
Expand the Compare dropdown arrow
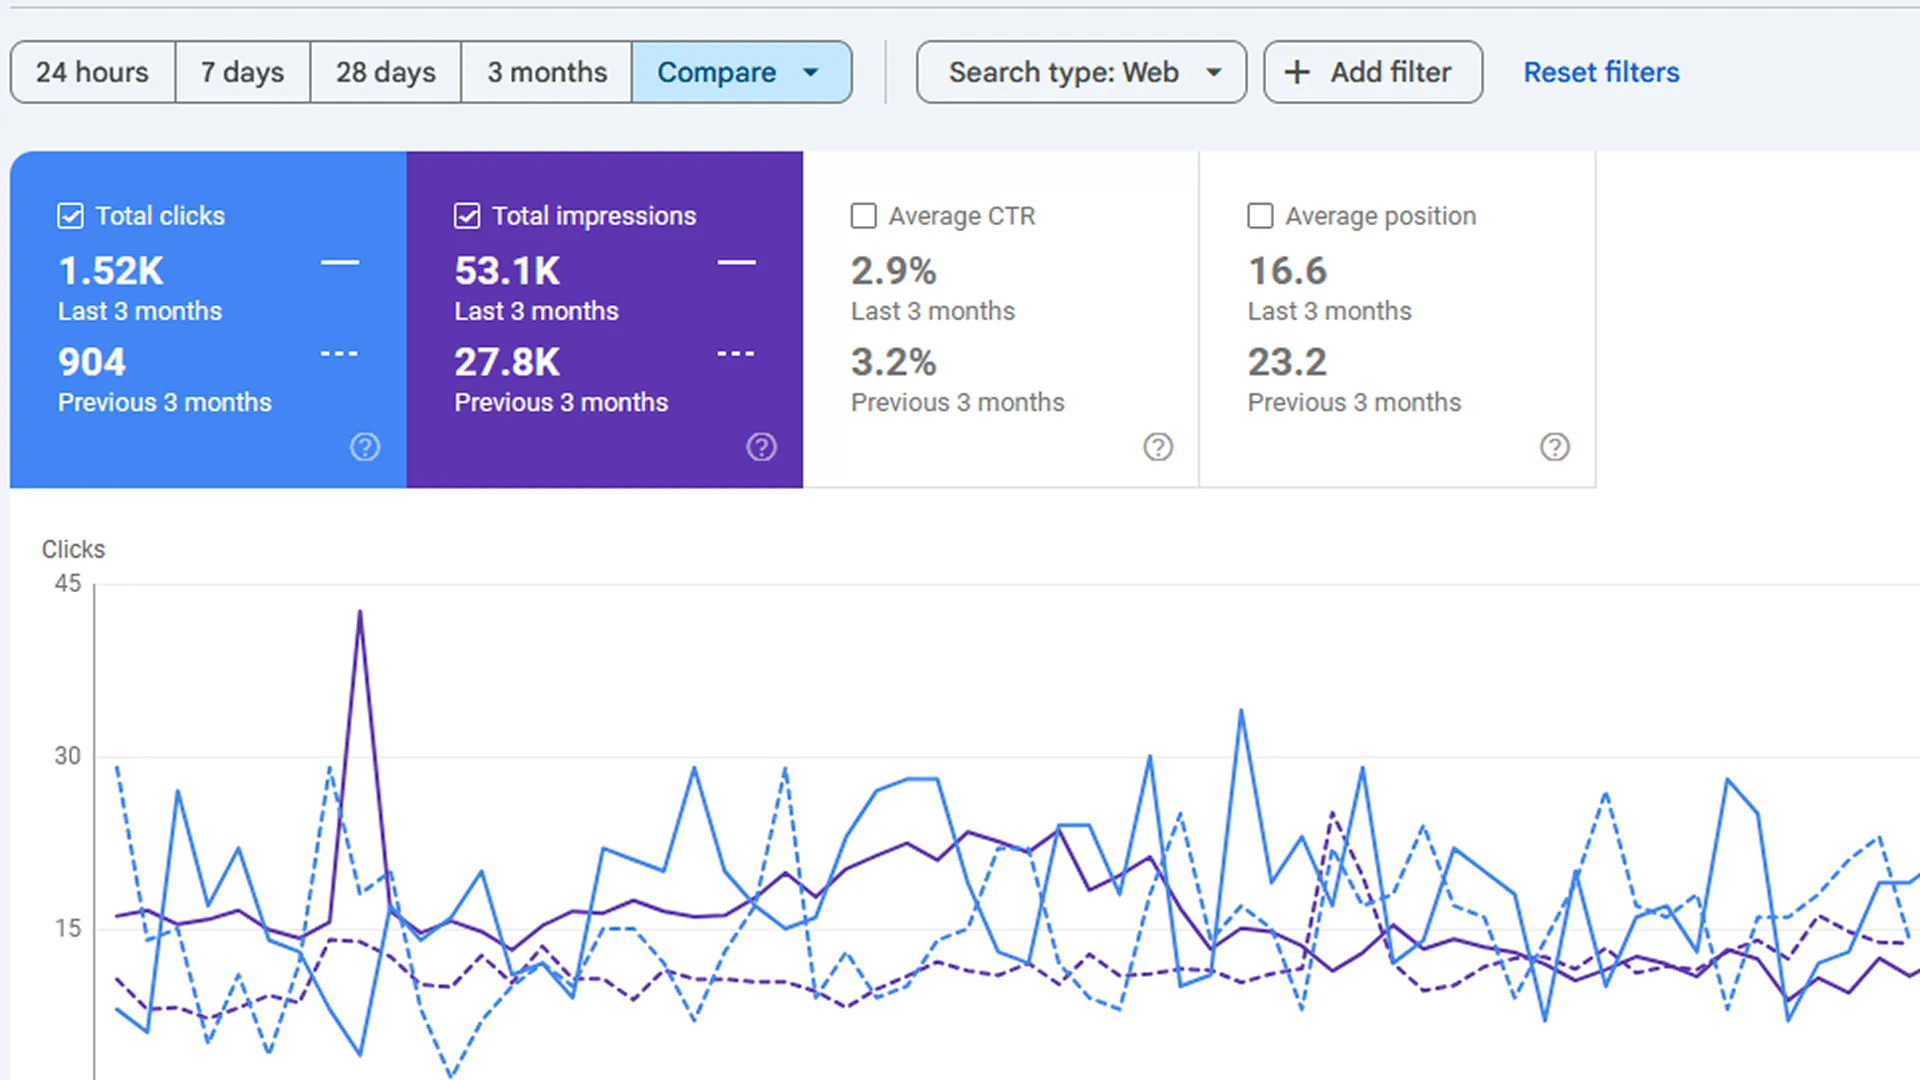[811, 72]
